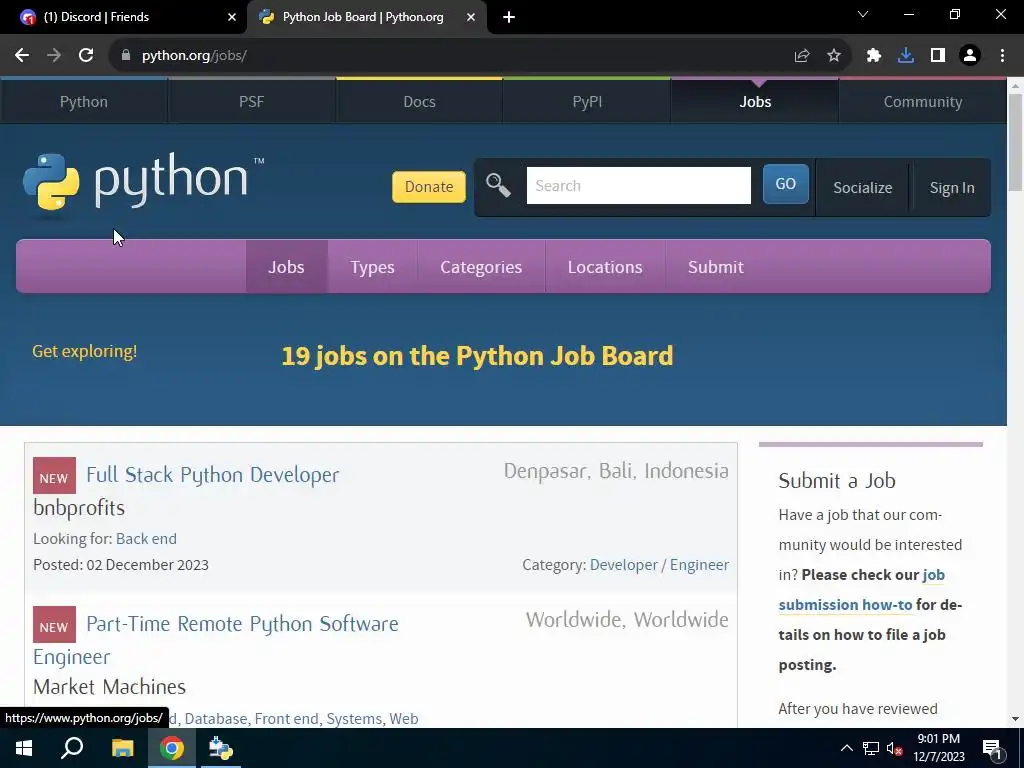1024x768 pixels.
Task: Open the Chrome three-dot menu
Action: click(x=1002, y=56)
